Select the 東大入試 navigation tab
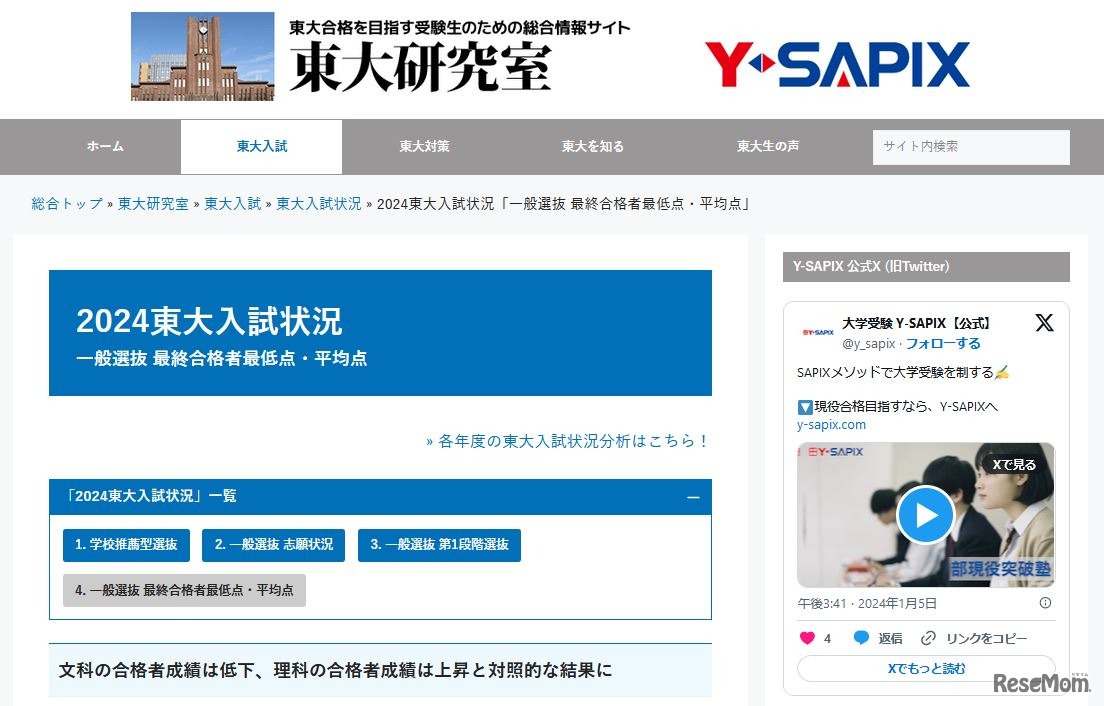 [261, 146]
